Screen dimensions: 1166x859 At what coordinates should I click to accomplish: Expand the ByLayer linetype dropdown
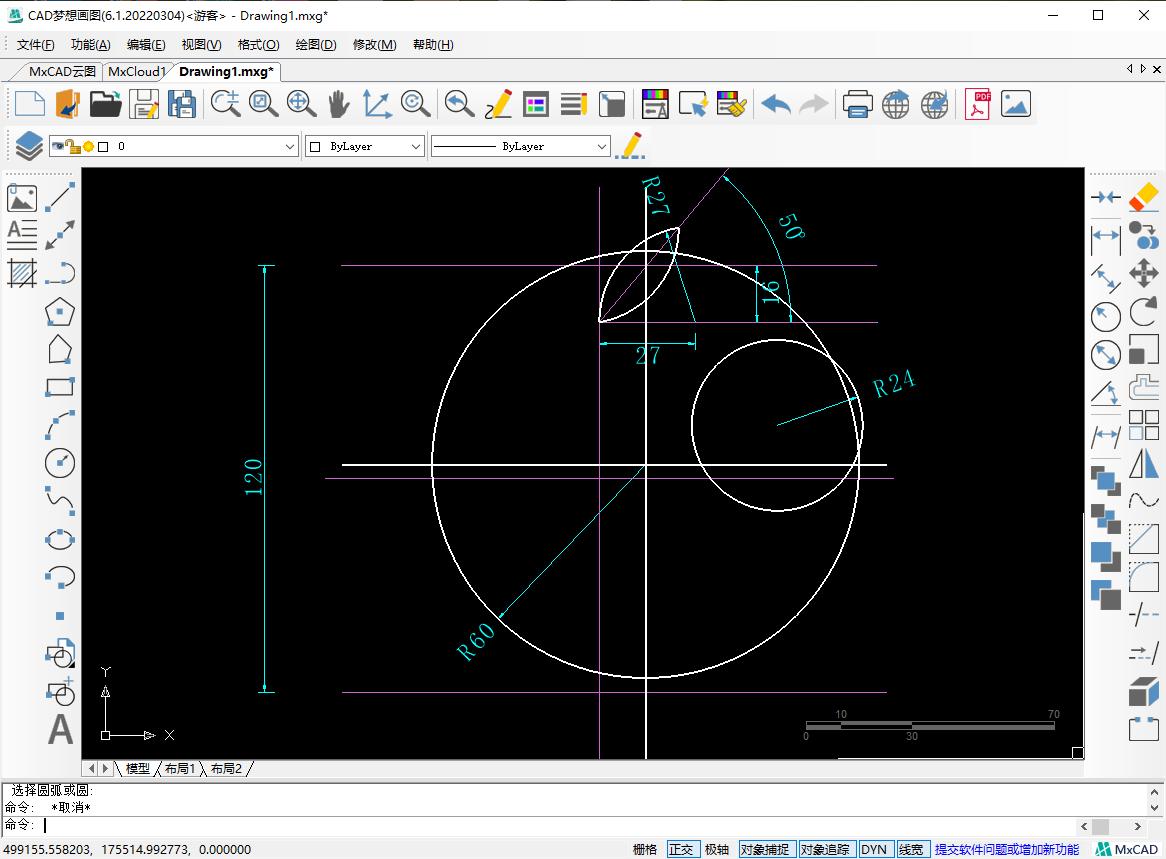601,146
